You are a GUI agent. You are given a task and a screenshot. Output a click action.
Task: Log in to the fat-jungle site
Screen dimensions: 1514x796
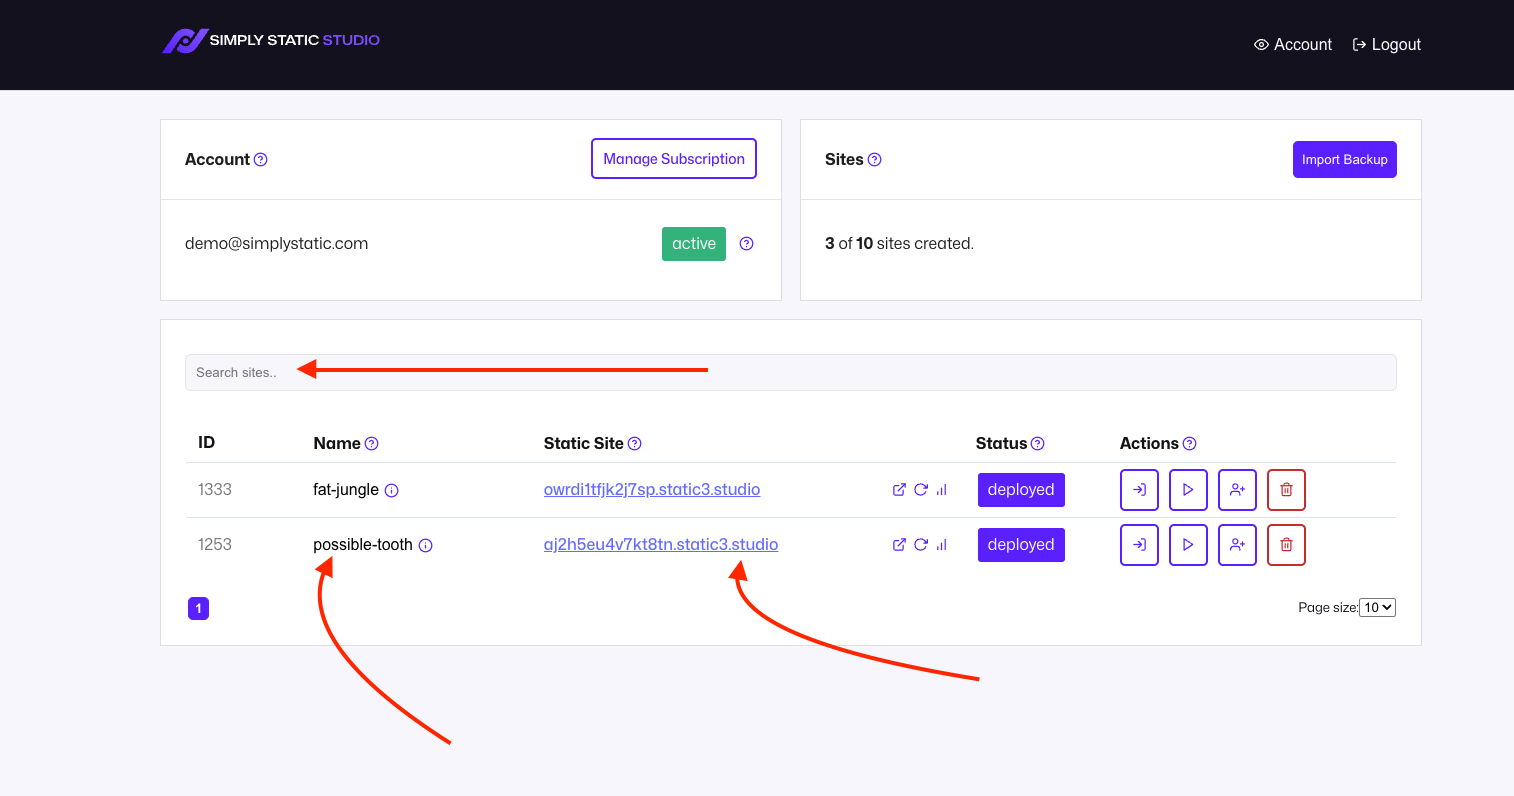pyautogui.click(x=1140, y=490)
